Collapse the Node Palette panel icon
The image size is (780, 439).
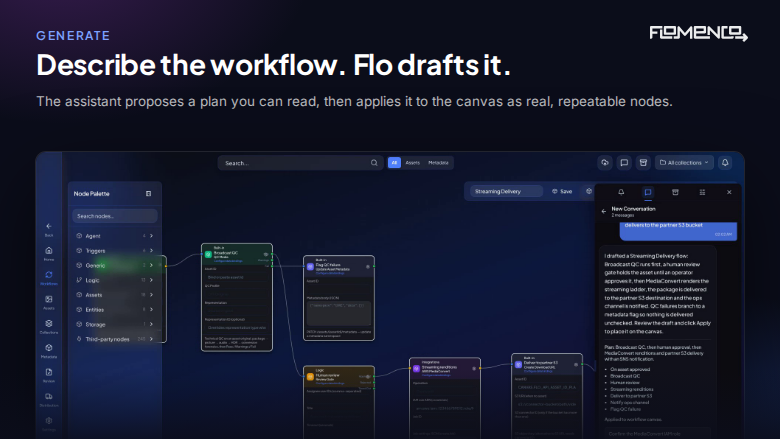click(148, 193)
